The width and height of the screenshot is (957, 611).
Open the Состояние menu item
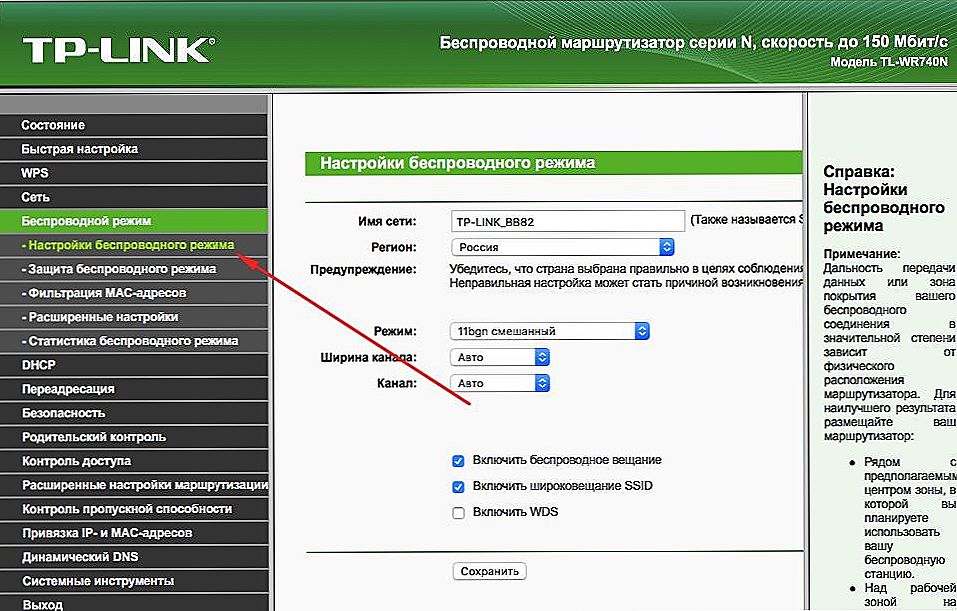pos(134,125)
